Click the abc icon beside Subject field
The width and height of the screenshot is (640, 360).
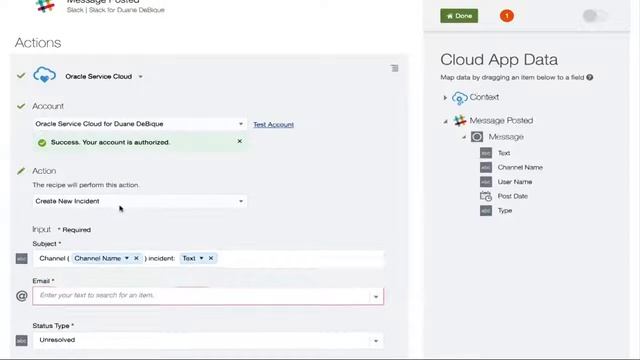(x=22, y=258)
